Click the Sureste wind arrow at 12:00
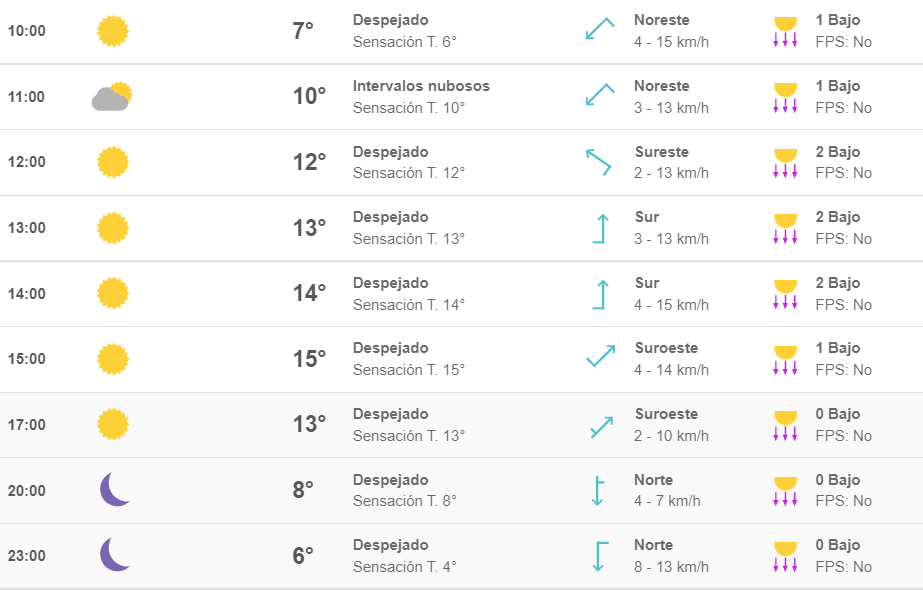 (x=599, y=163)
